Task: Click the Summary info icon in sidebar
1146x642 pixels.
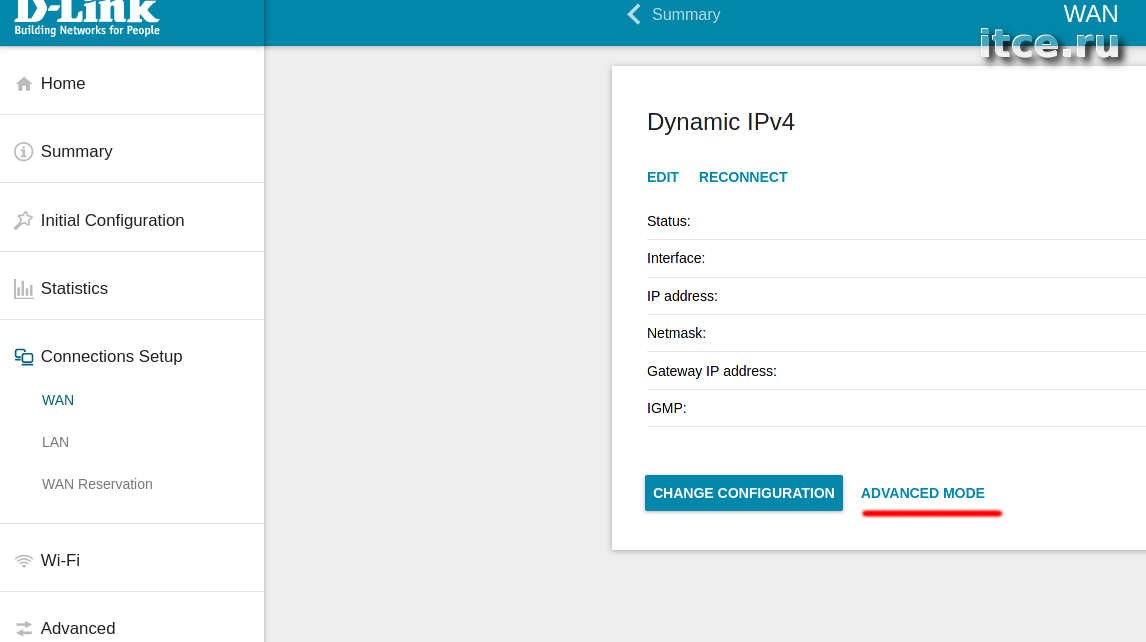Action: point(23,151)
